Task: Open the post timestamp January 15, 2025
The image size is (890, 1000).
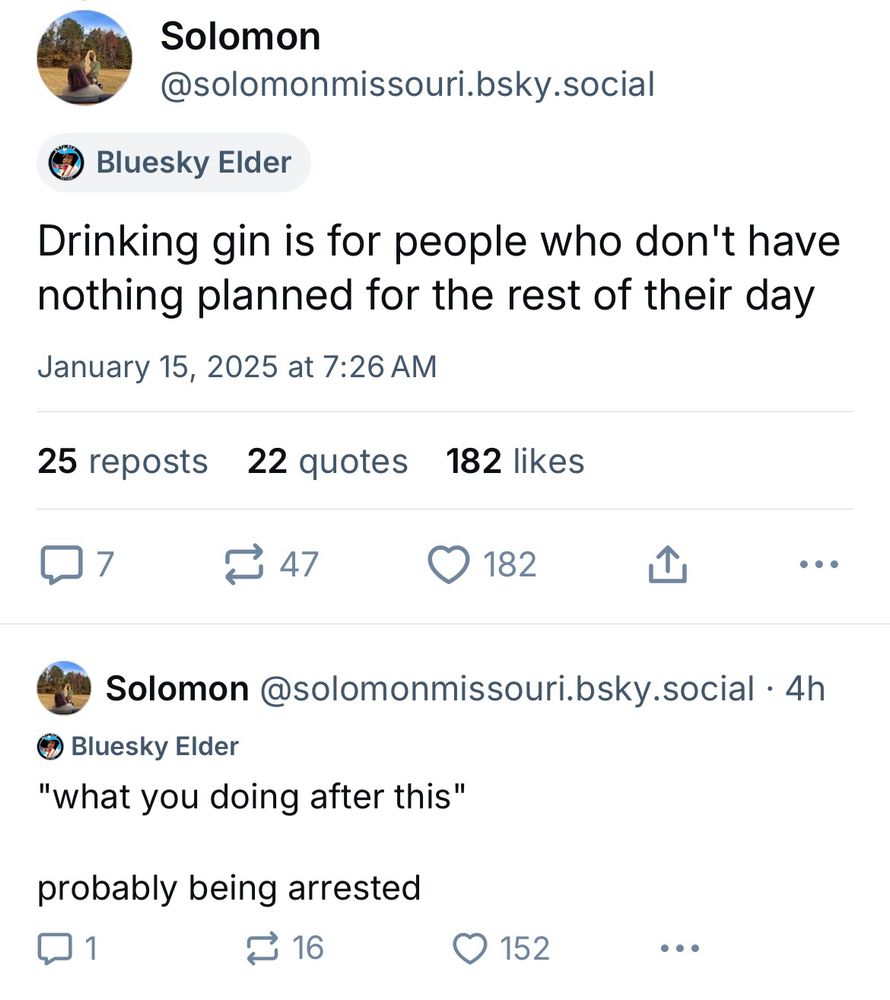Action: [239, 366]
